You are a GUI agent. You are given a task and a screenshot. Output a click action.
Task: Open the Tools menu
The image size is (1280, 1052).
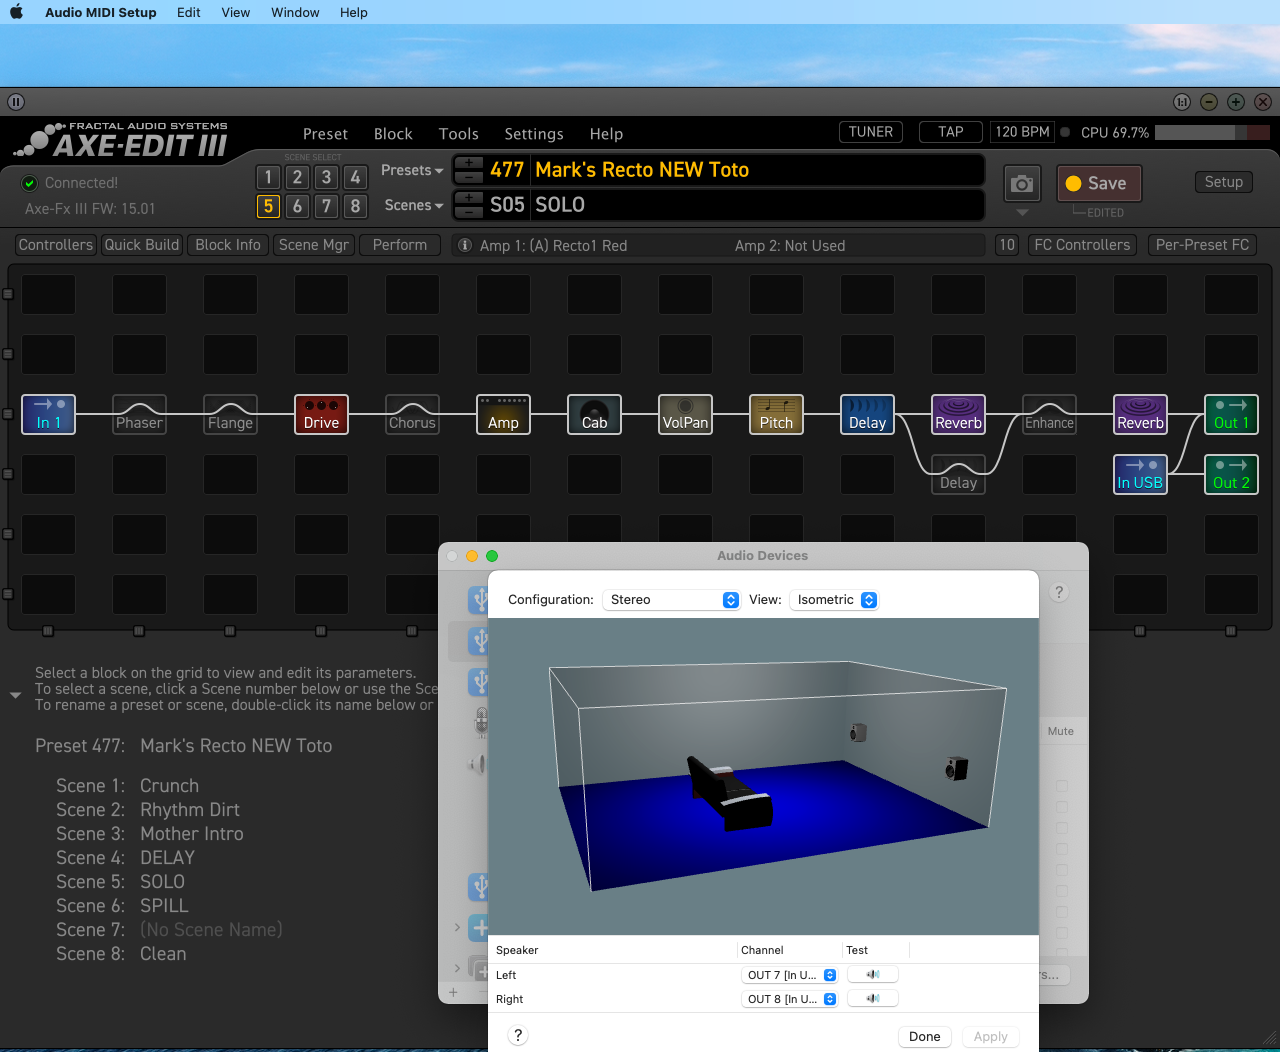pos(458,134)
